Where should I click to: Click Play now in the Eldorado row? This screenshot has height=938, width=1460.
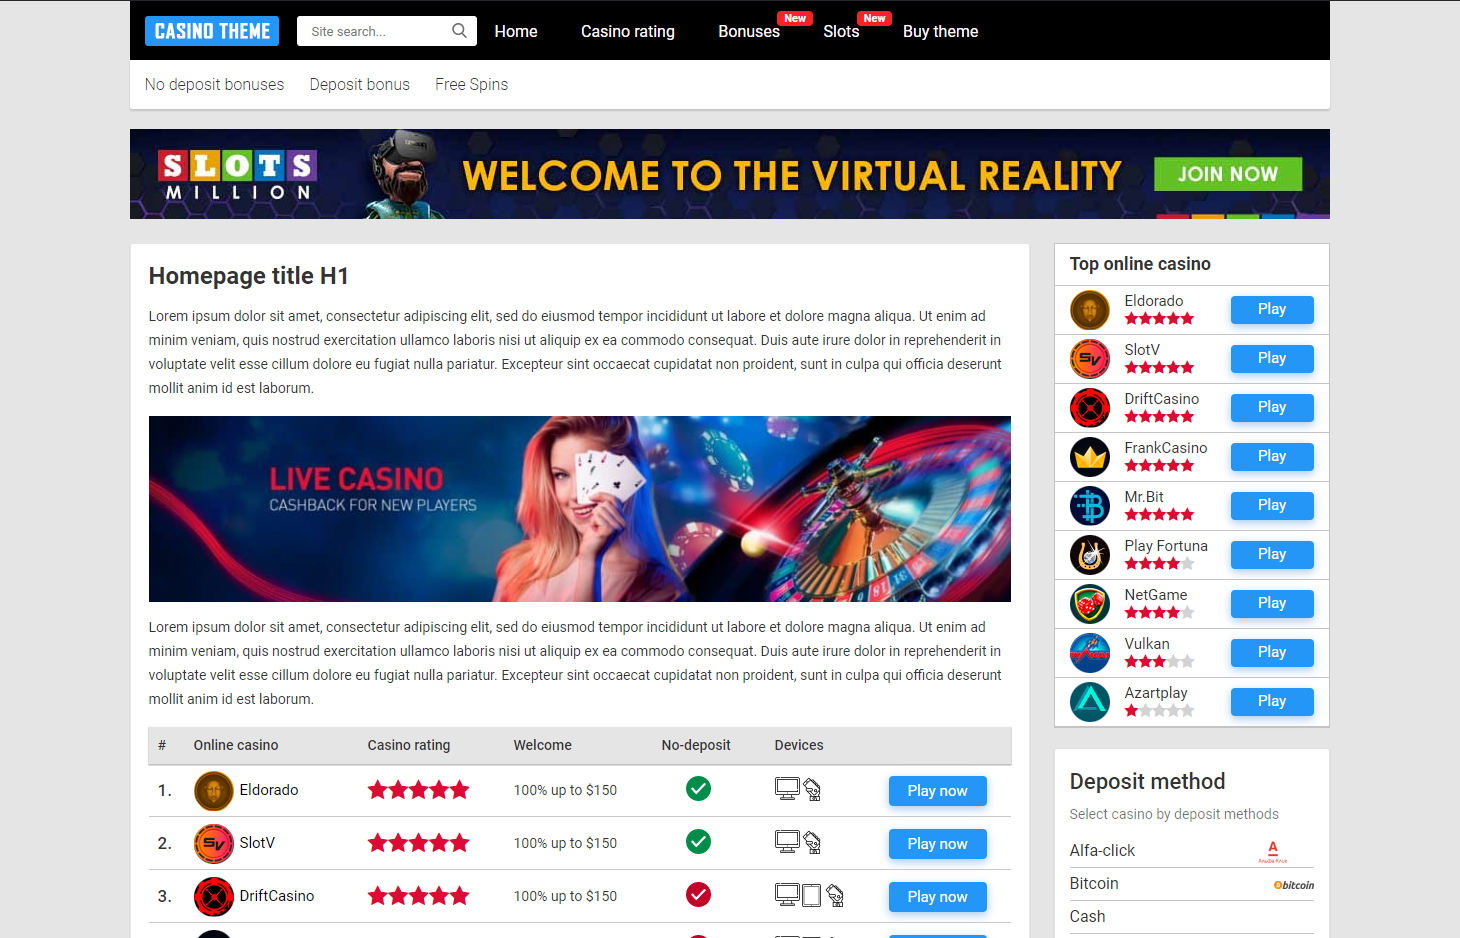pyautogui.click(x=938, y=791)
